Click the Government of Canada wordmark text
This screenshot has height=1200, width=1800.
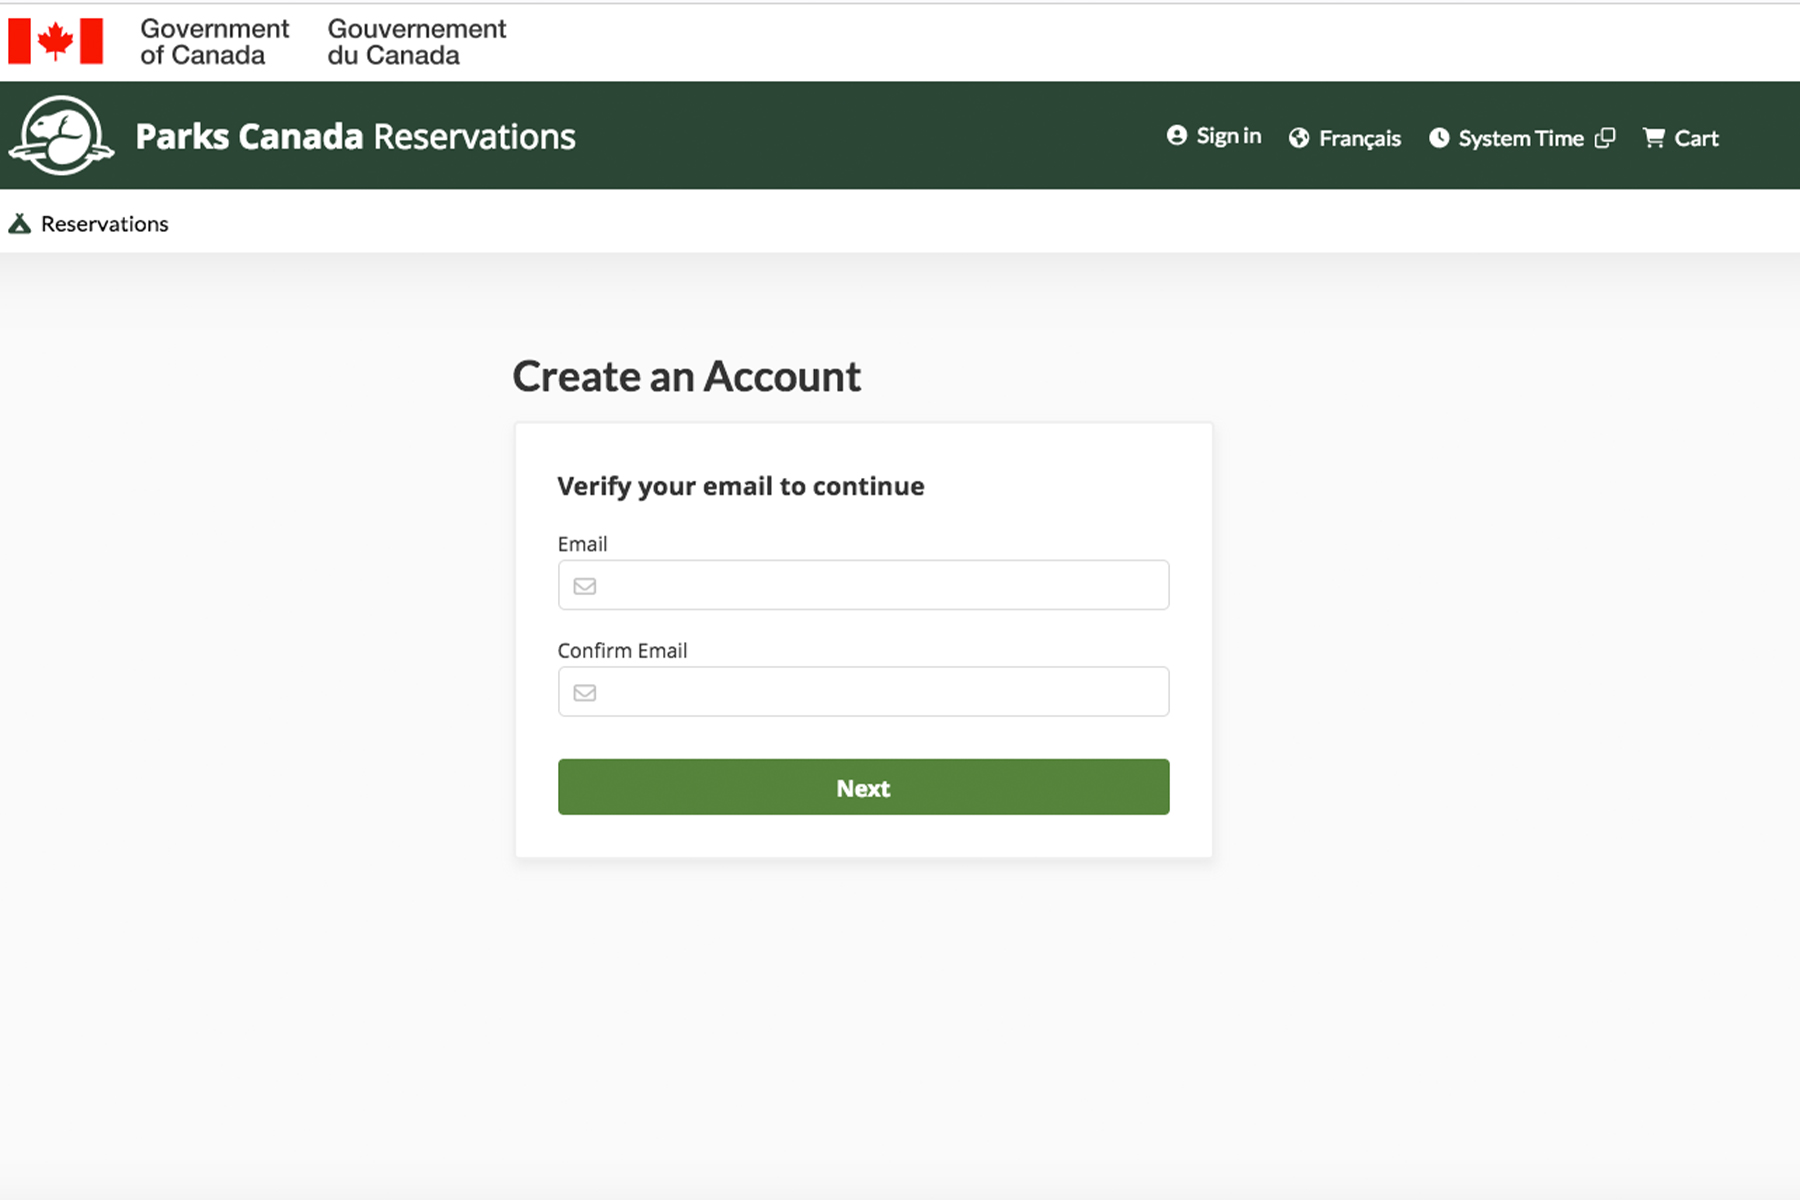[x=214, y=42]
